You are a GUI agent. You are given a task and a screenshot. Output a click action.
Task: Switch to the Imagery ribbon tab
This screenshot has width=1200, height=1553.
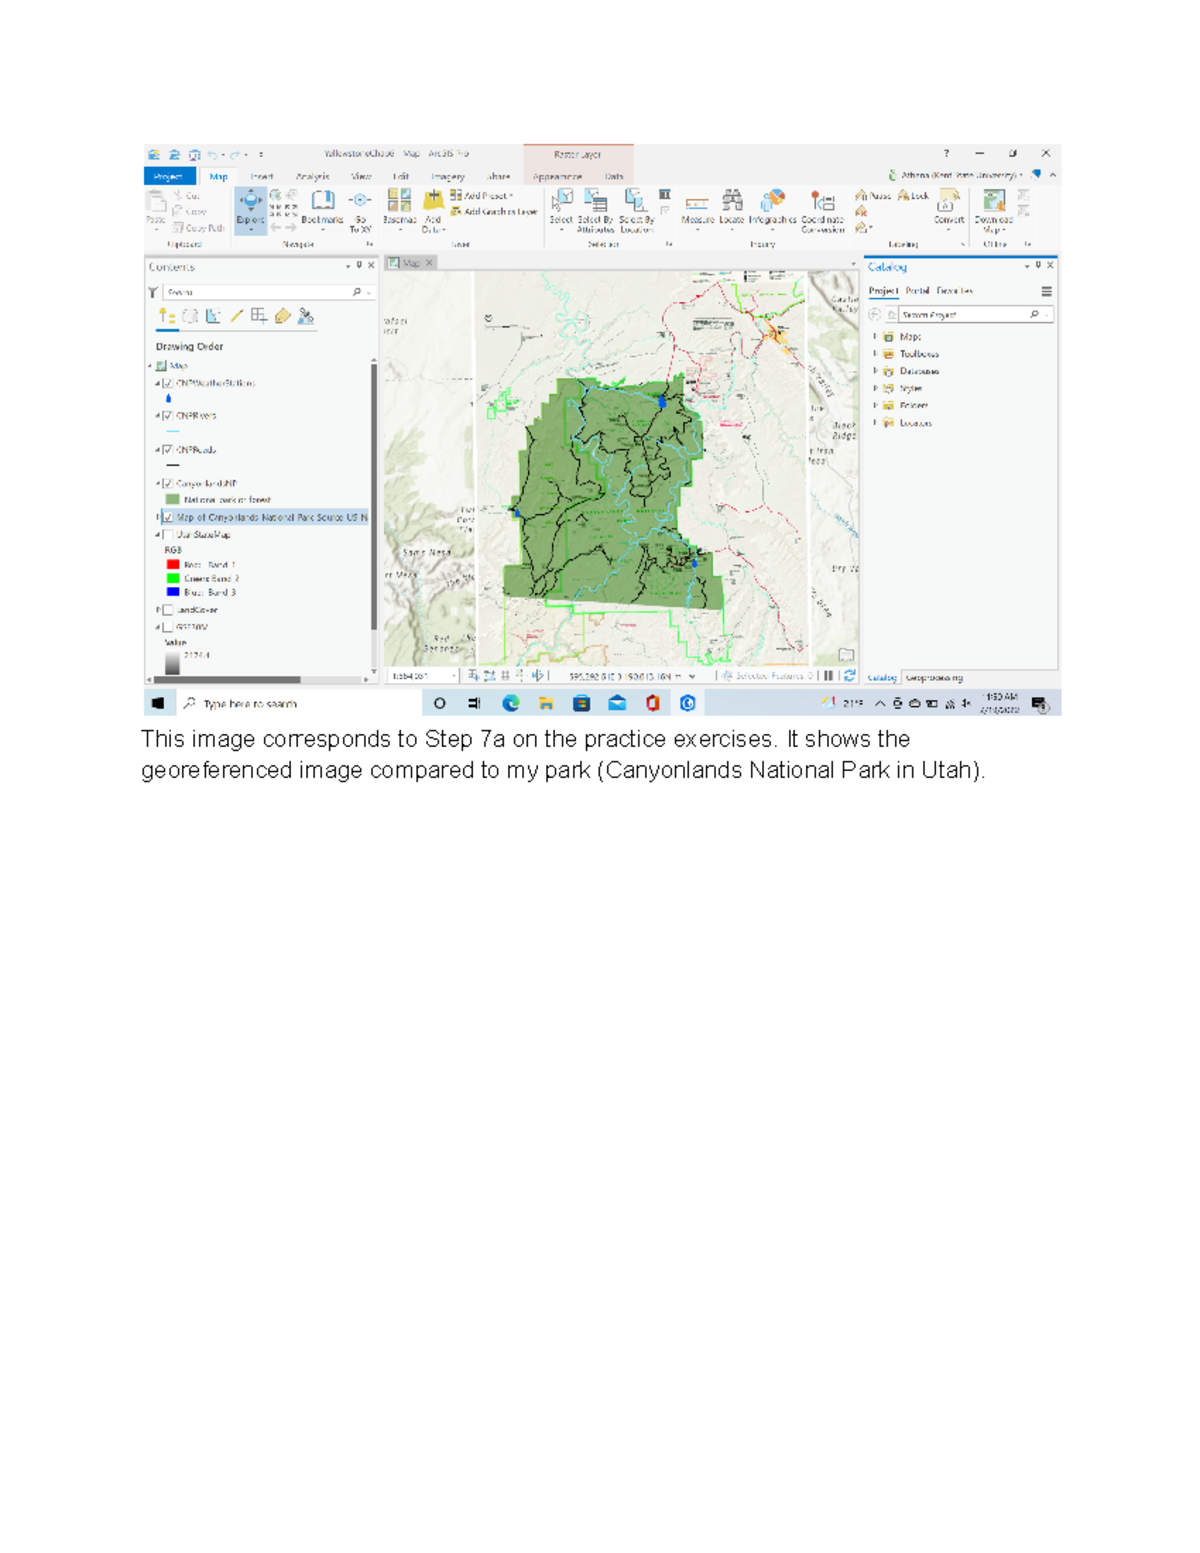447,176
